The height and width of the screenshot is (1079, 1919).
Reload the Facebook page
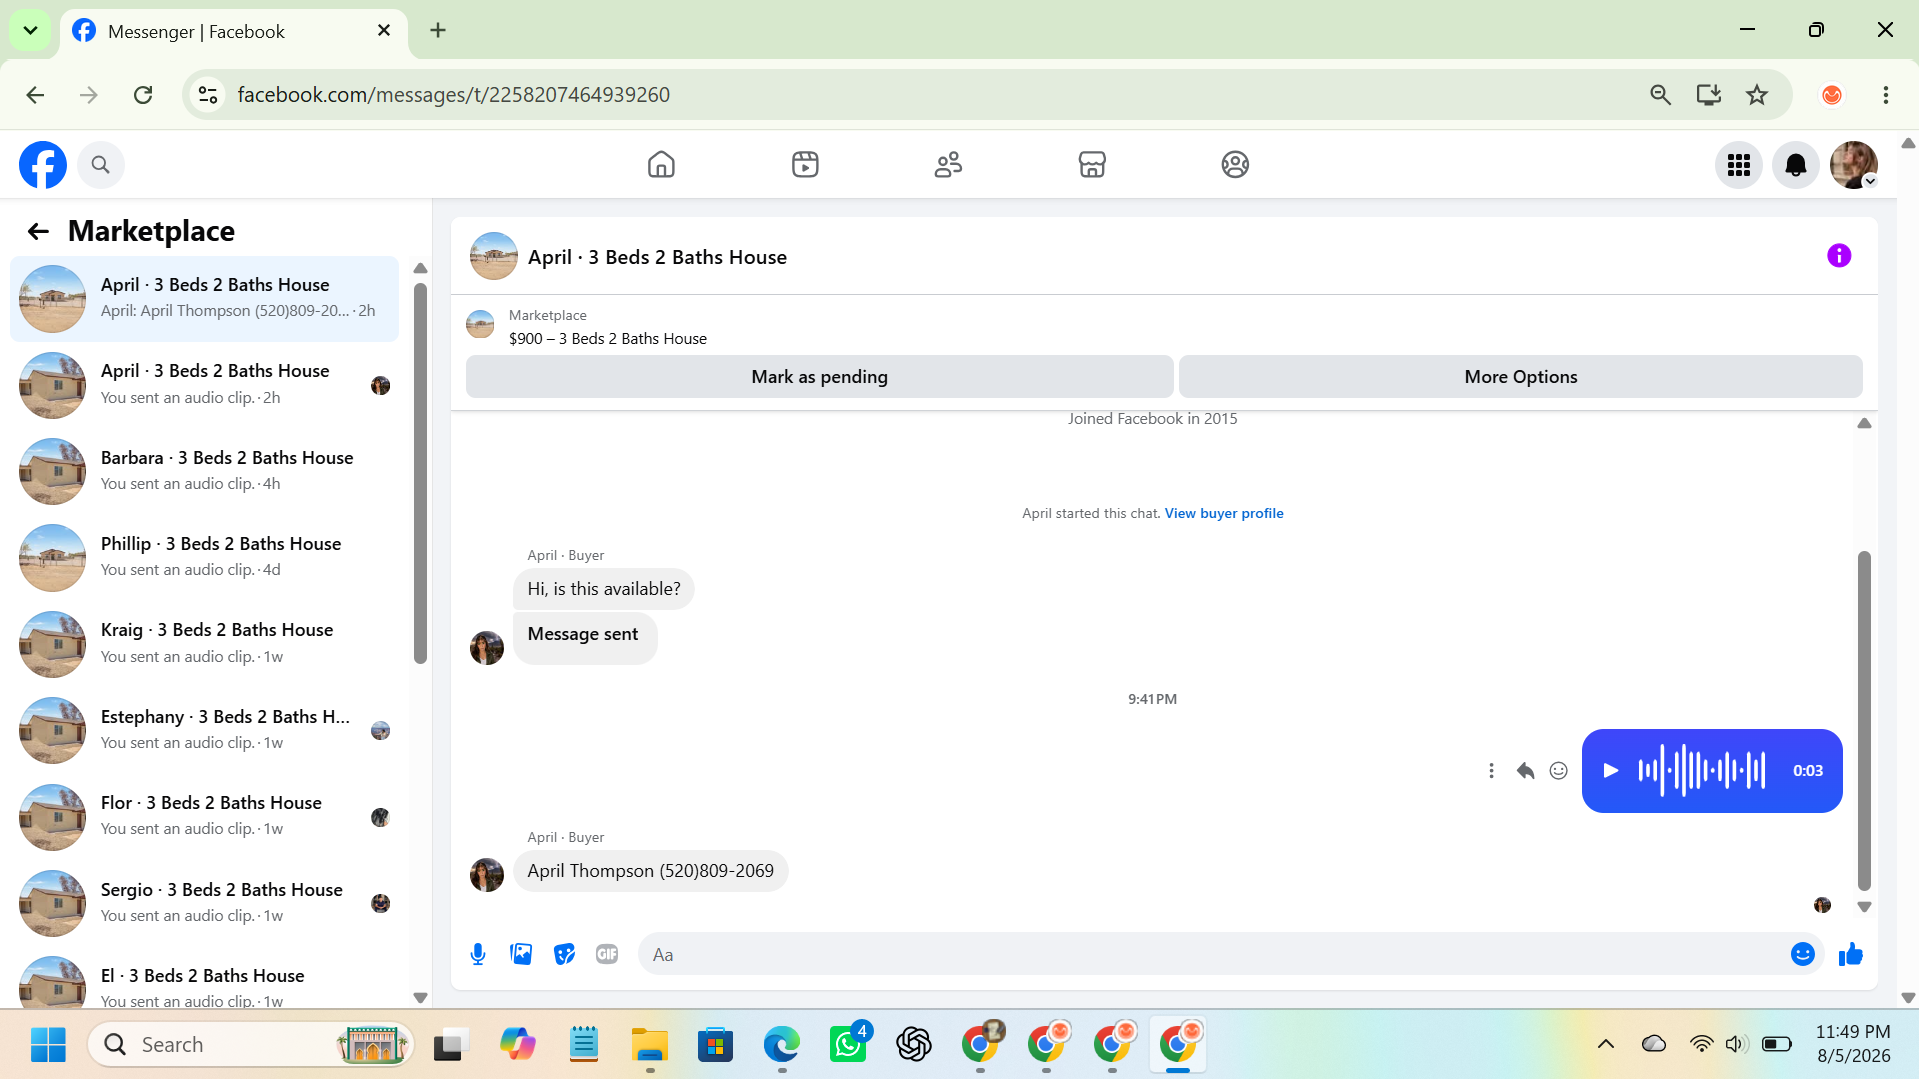point(143,95)
